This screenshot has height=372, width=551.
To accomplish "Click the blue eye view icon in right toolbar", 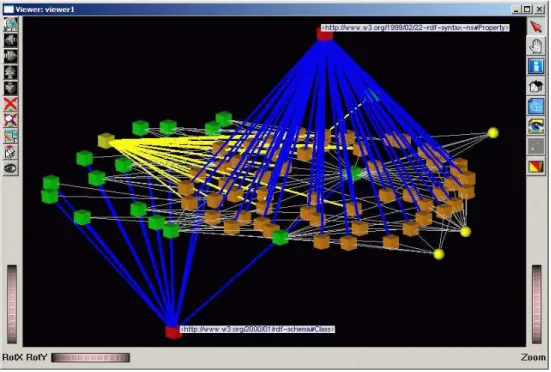I will [x=536, y=126].
